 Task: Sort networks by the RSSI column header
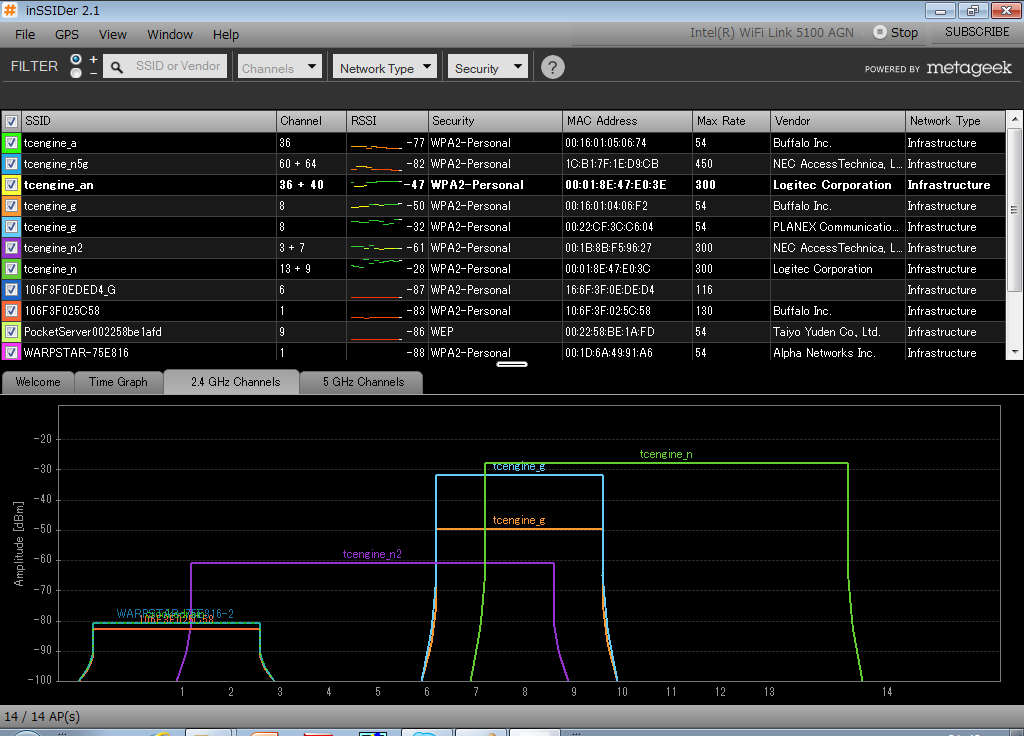pyautogui.click(x=387, y=121)
